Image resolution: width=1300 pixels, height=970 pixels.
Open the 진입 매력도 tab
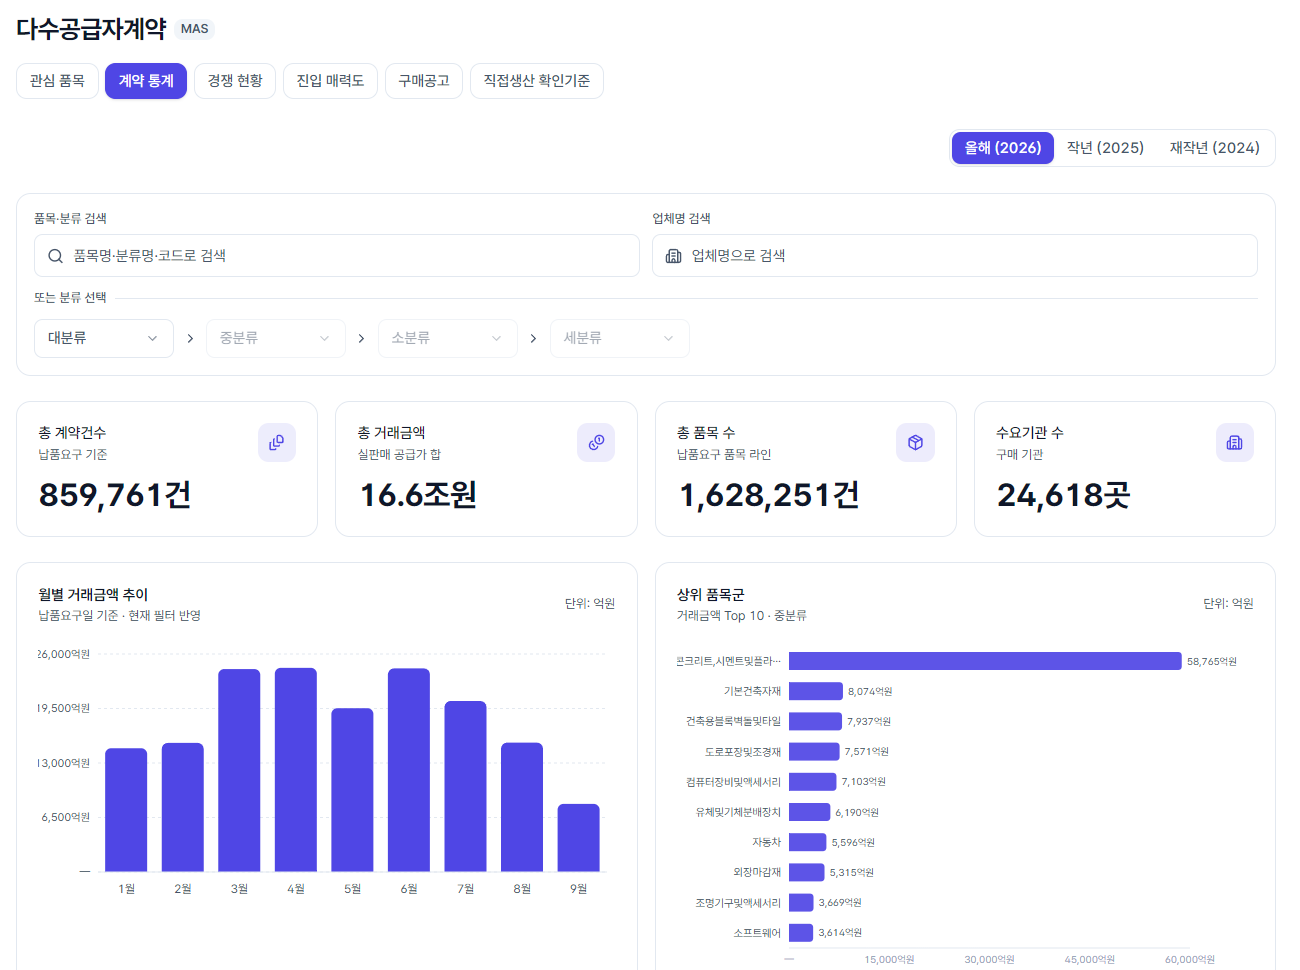tap(330, 81)
